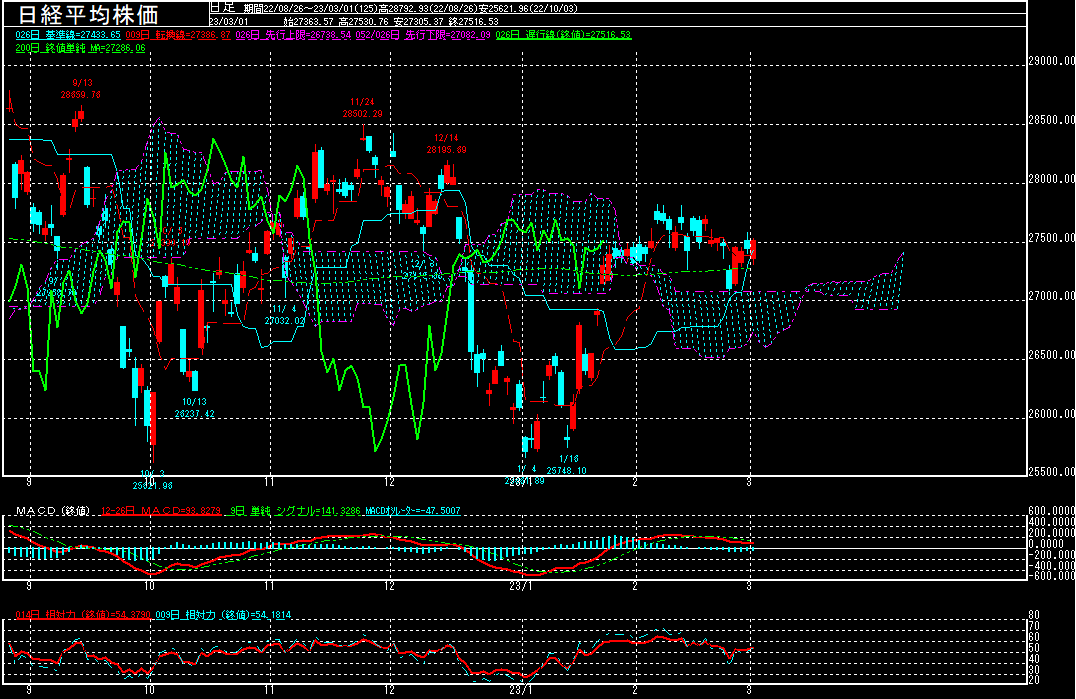This screenshot has width=1076, height=699.
Task: Click the 始27363.57 opening price in header
Action: [308, 21]
